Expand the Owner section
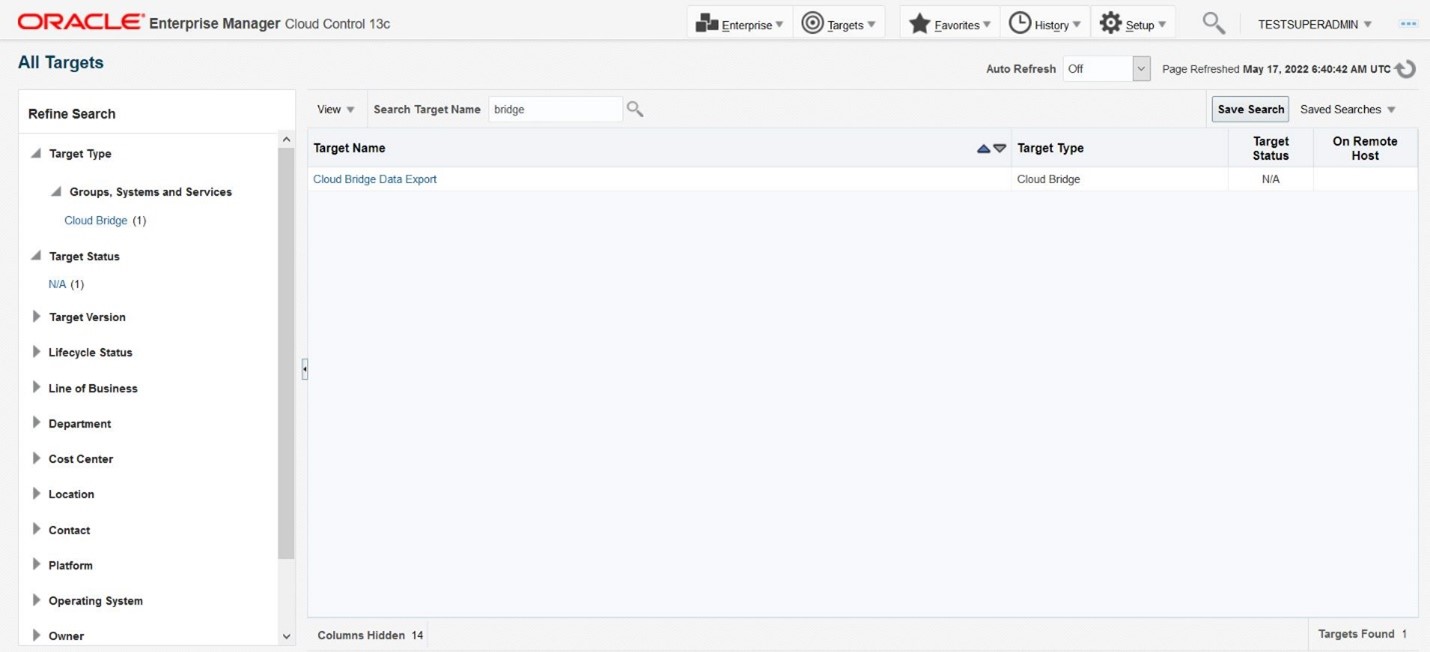 click(37, 635)
